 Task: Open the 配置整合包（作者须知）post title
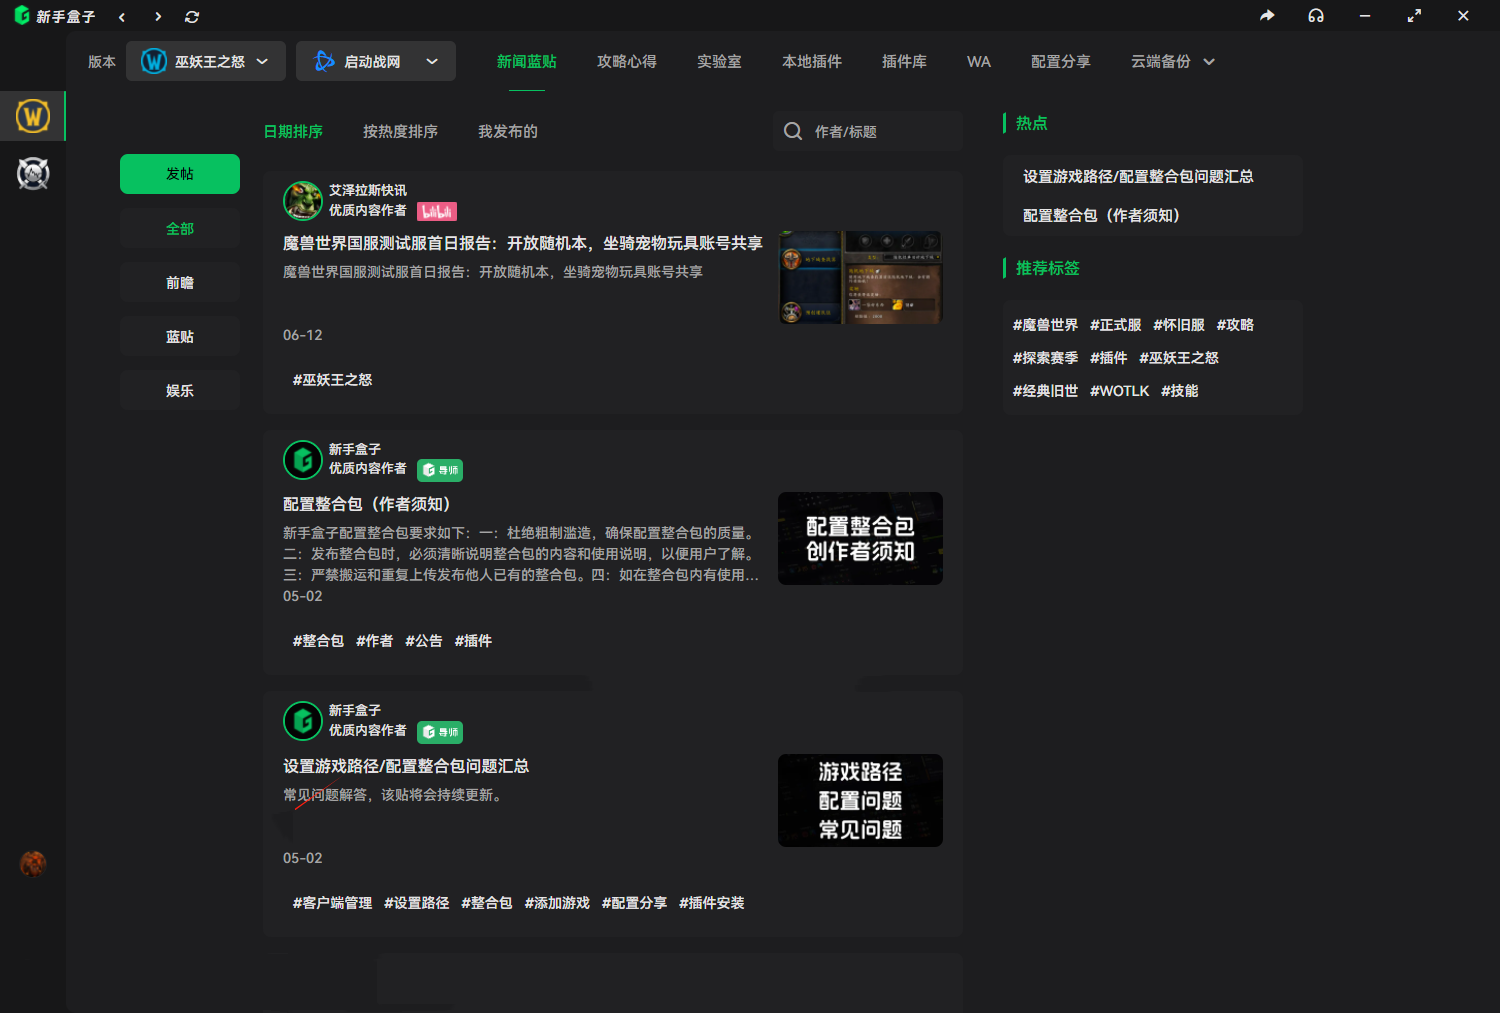[x=367, y=504]
